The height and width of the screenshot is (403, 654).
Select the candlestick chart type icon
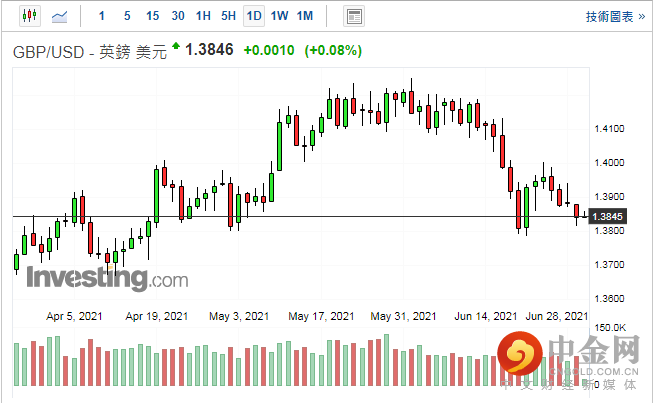point(28,16)
